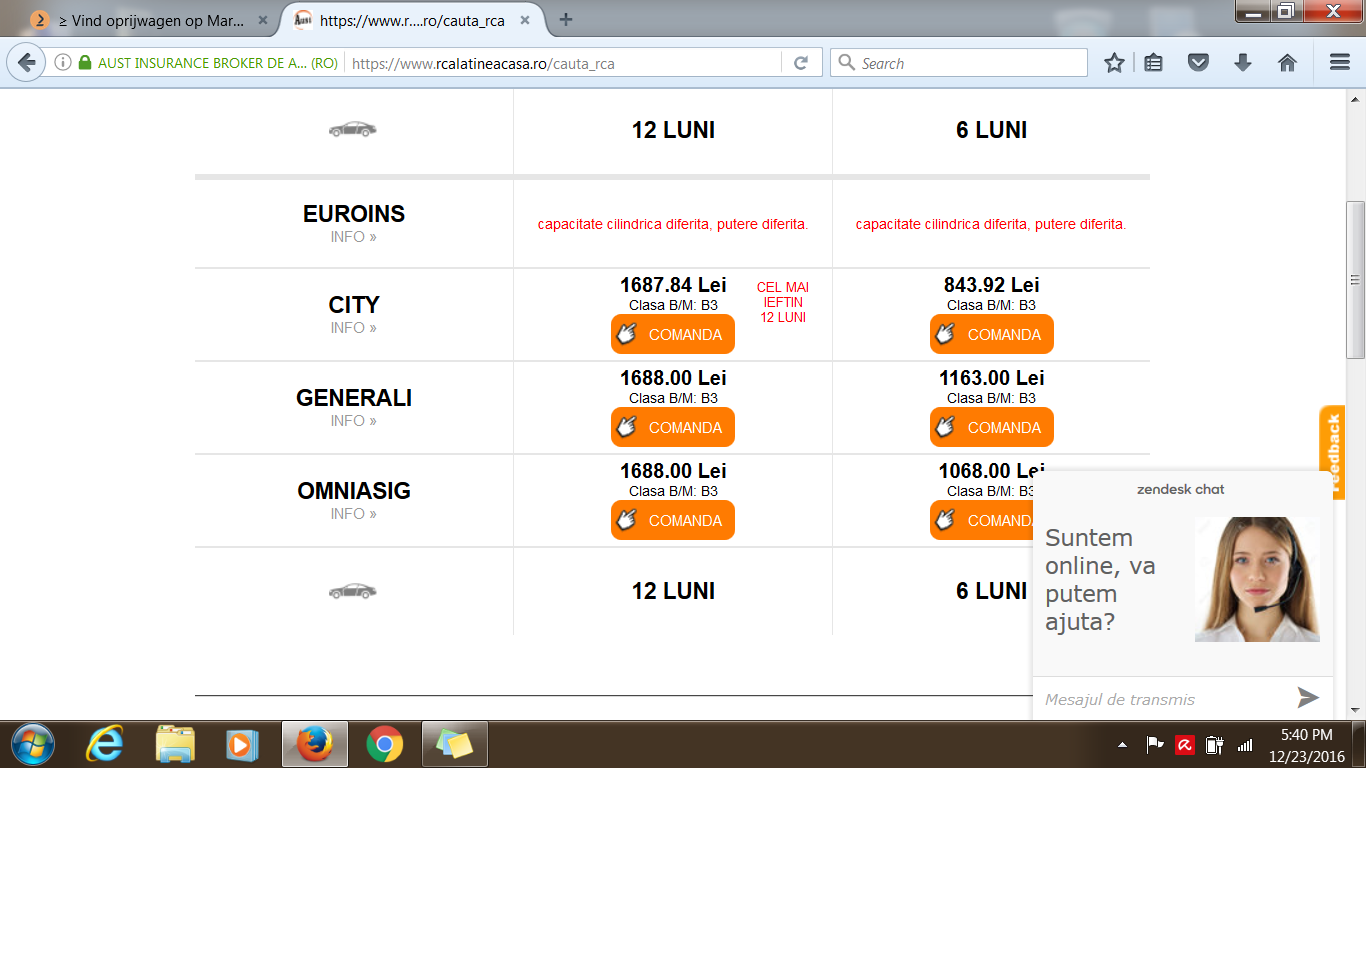This screenshot has width=1366, height=974.
Task: Open the INFO link under OMNIASIG
Action: pos(354,514)
